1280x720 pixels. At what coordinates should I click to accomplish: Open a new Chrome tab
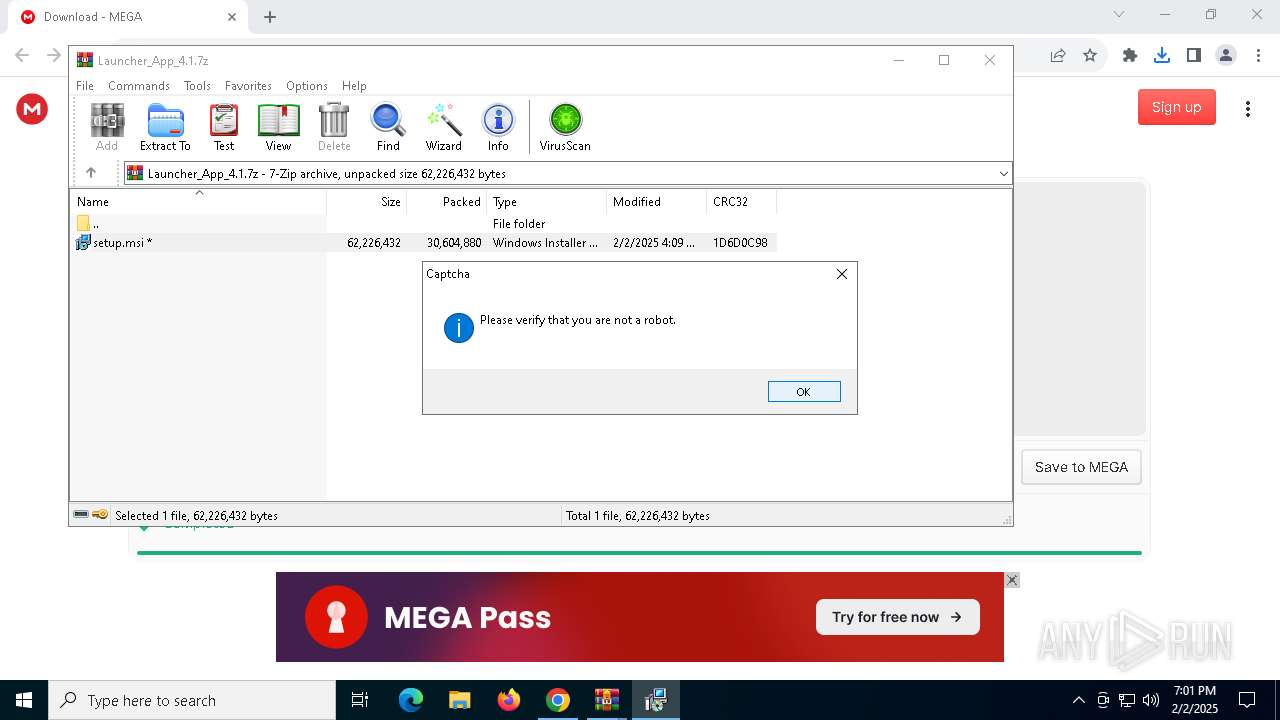coord(270,17)
